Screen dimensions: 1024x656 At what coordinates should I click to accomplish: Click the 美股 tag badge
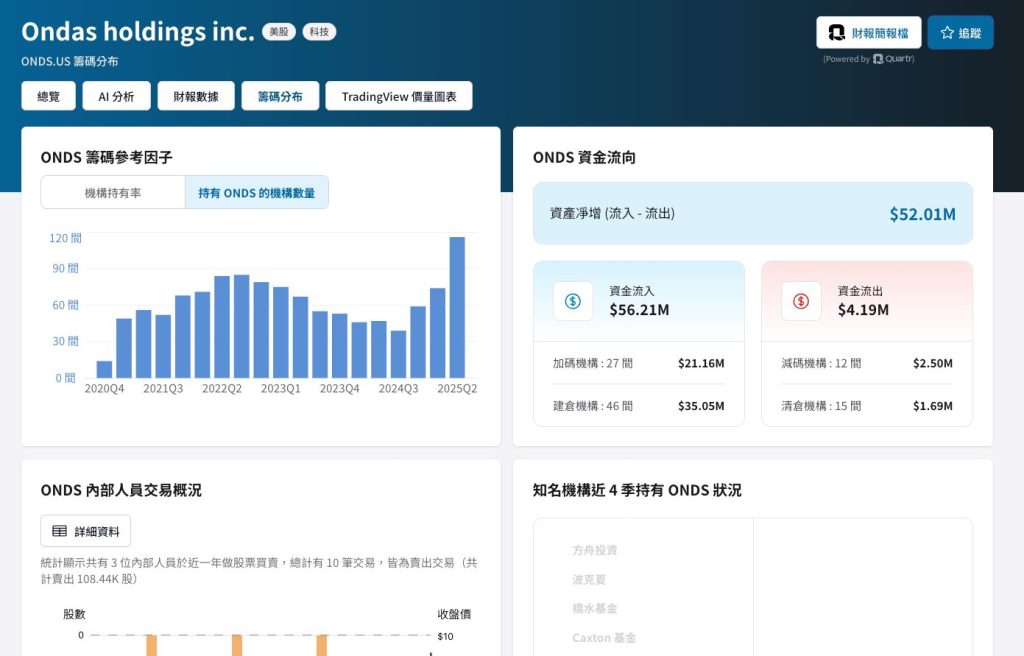click(279, 32)
